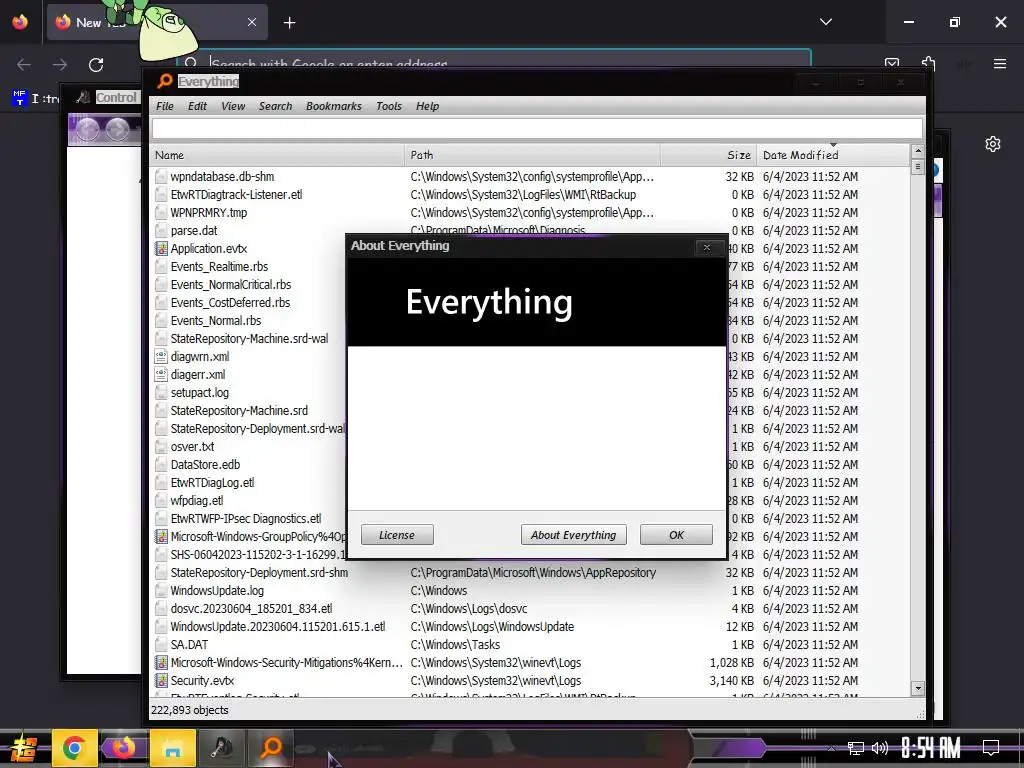Open the Search menu in Everything
Screen dimensions: 1024x768
(x=275, y=106)
